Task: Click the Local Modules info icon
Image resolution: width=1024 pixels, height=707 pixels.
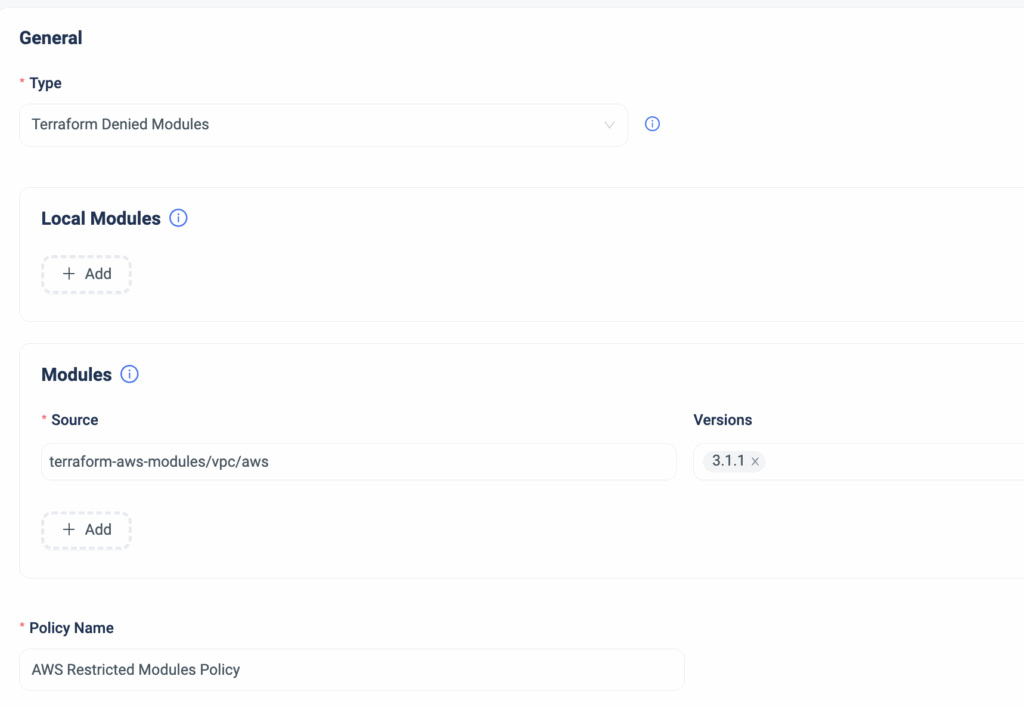Action: [x=179, y=218]
